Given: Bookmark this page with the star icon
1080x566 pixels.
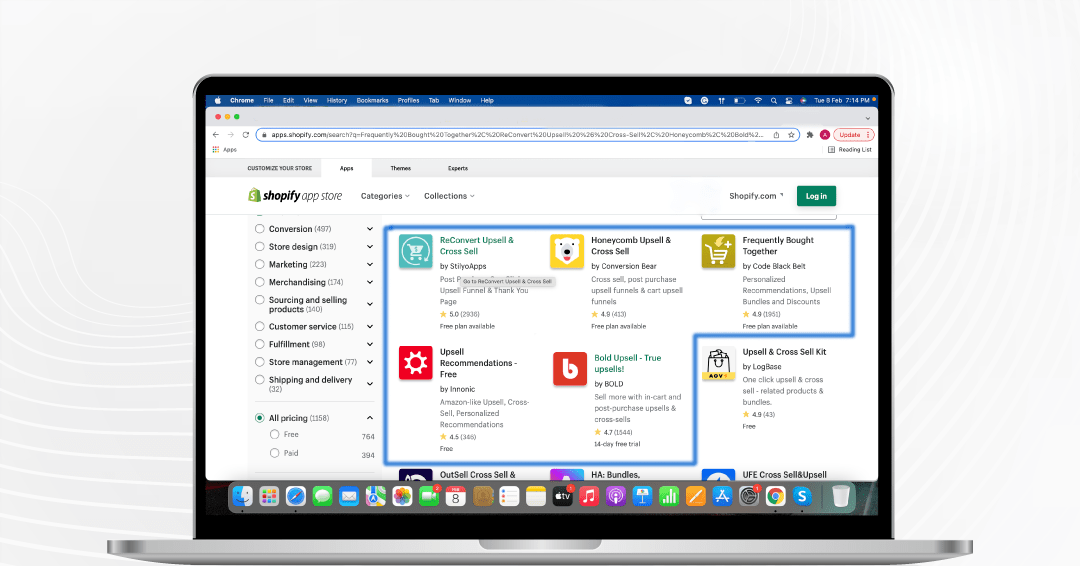Looking at the screenshot, I should click(x=791, y=135).
